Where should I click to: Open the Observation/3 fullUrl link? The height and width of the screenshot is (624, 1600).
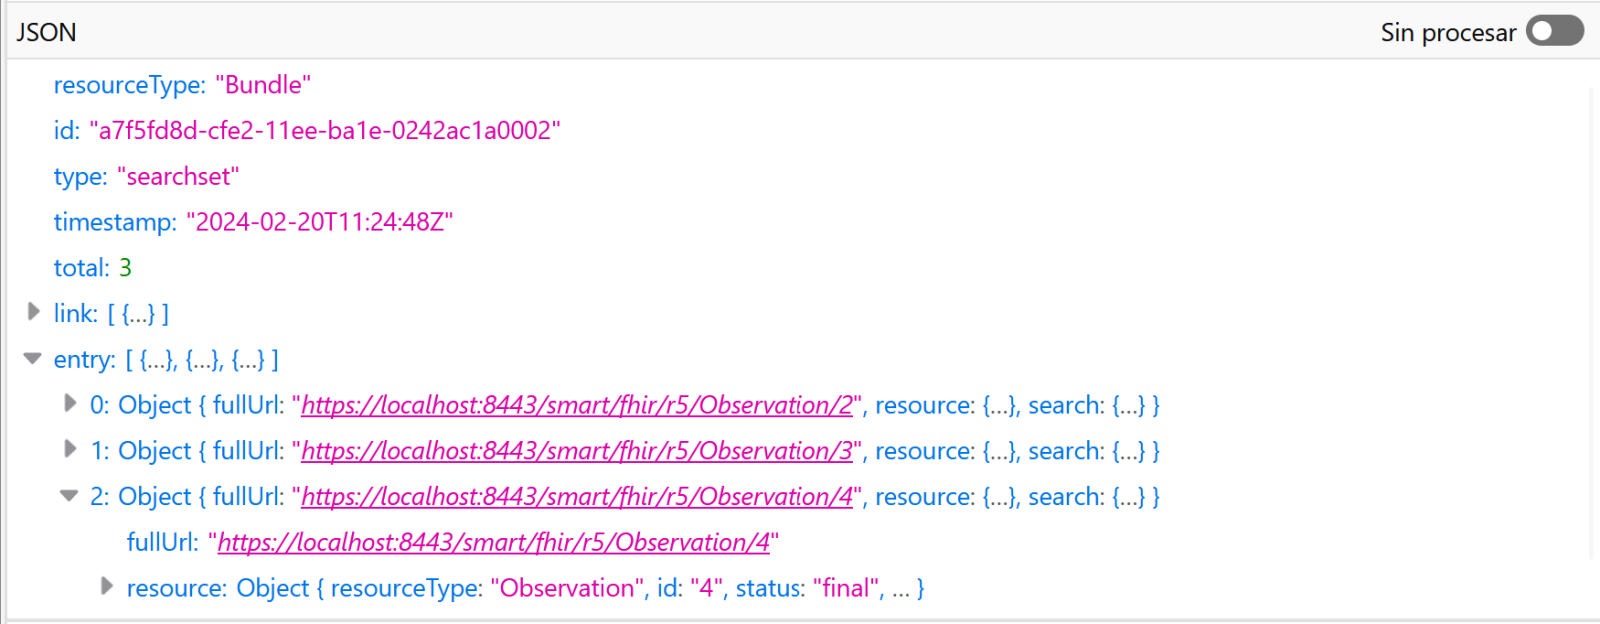tap(577, 451)
